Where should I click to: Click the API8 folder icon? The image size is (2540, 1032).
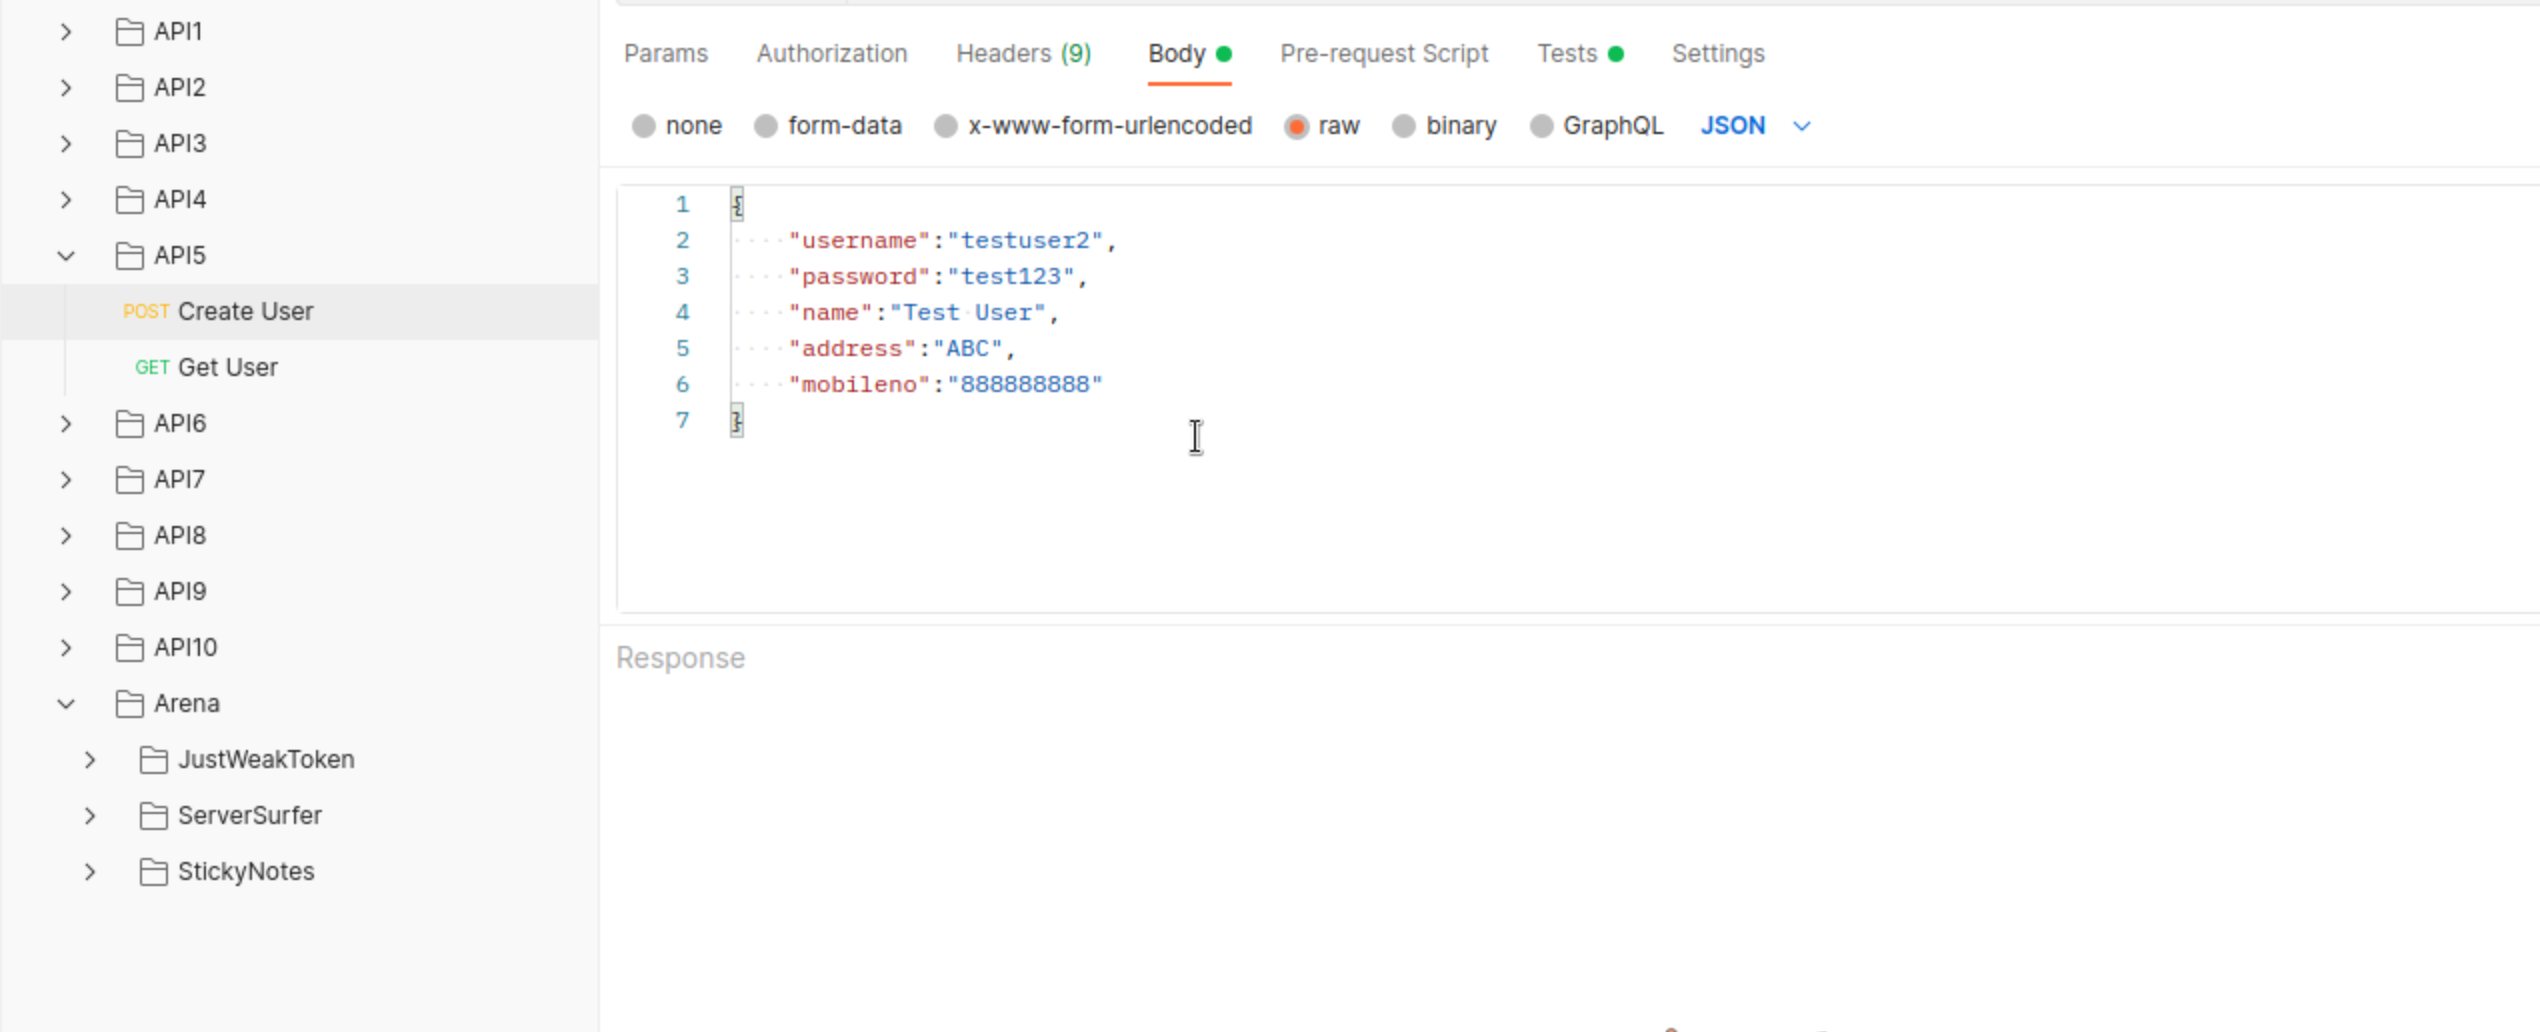[129, 536]
